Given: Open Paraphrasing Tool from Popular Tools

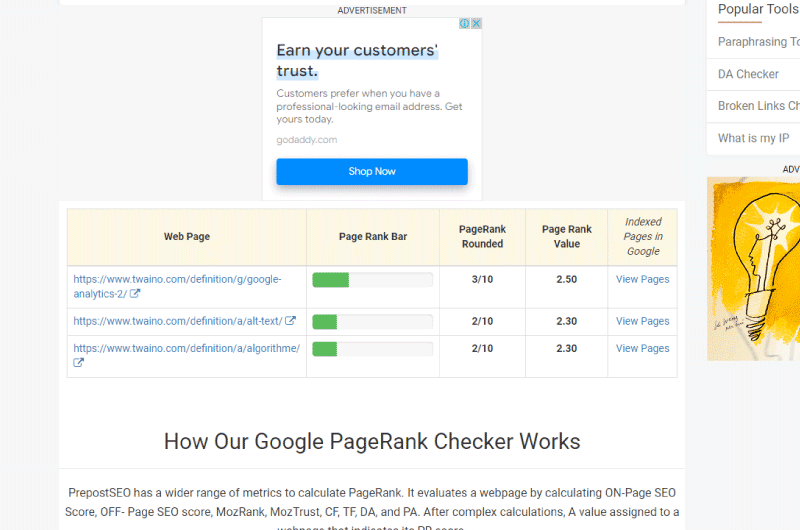Looking at the screenshot, I should tap(758, 42).
